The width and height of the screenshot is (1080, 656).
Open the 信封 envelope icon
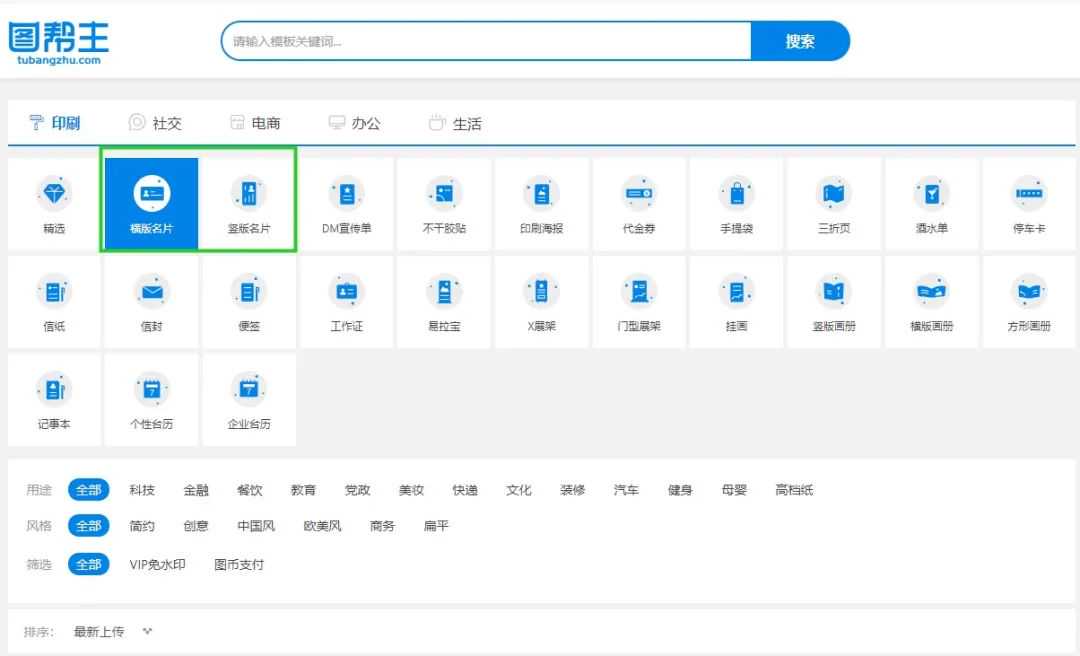(152, 291)
